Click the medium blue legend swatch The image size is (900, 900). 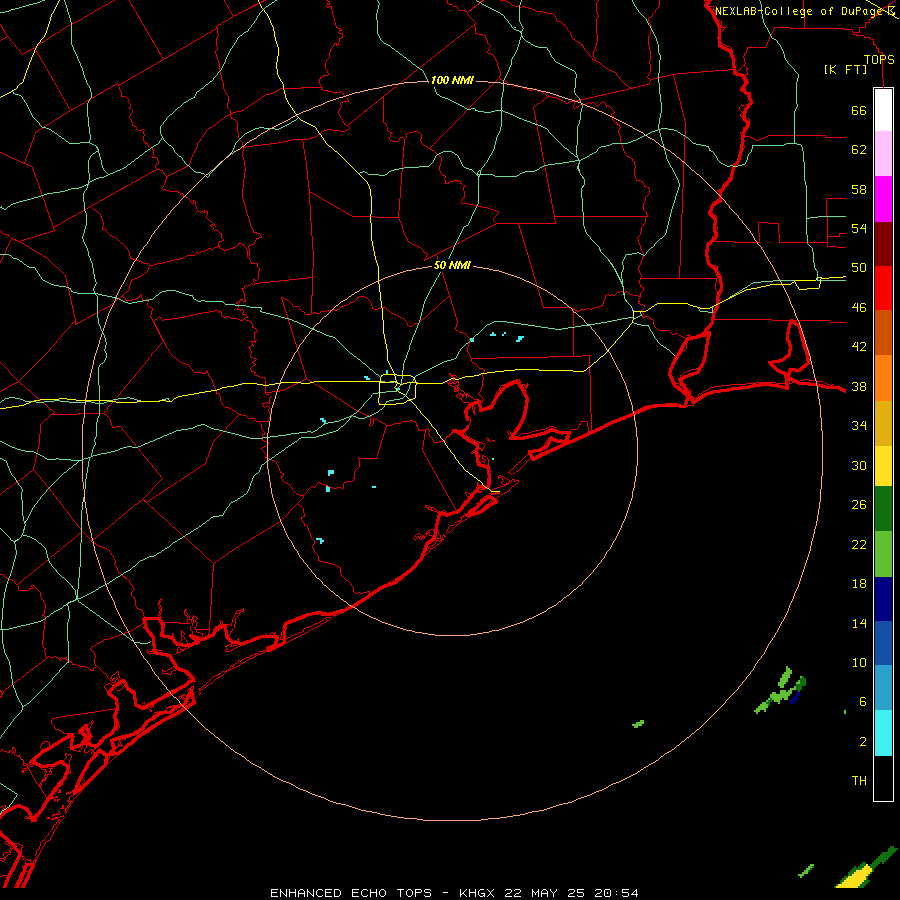pos(883,643)
